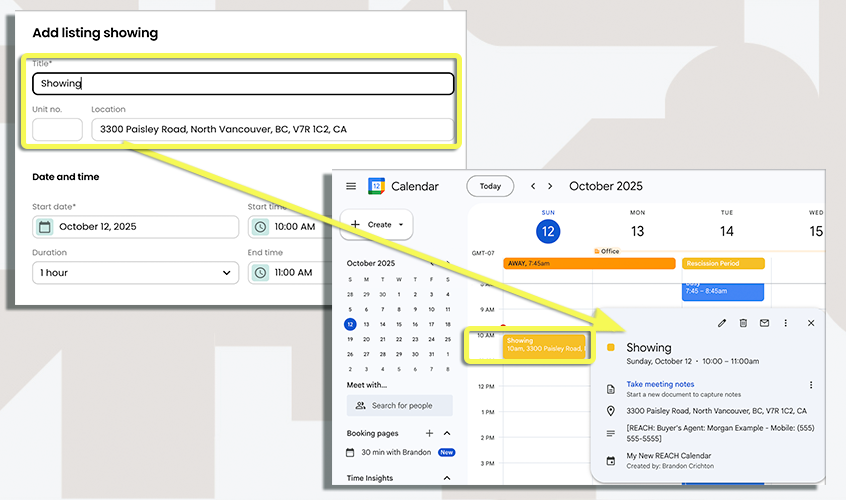The width and height of the screenshot is (846, 500).
Task: Click the edit event pencil icon
Action: pyautogui.click(x=722, y=323)
